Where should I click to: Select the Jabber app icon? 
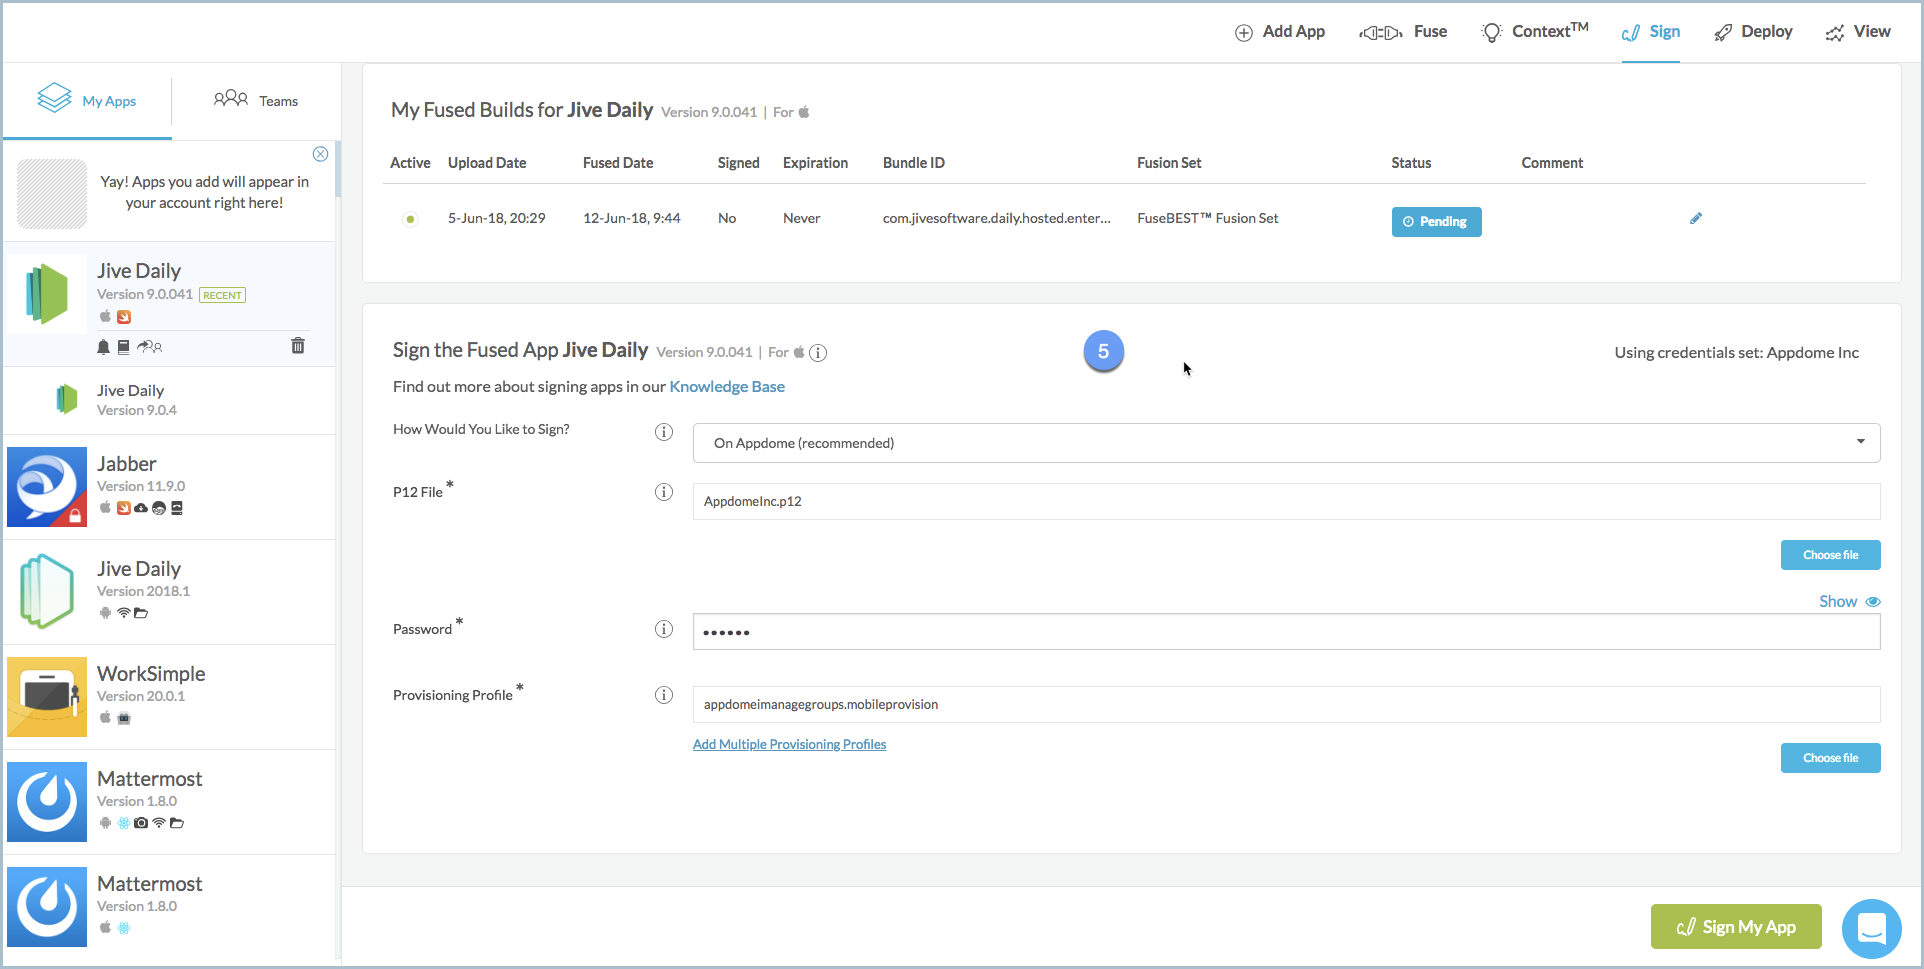point(47,487)
